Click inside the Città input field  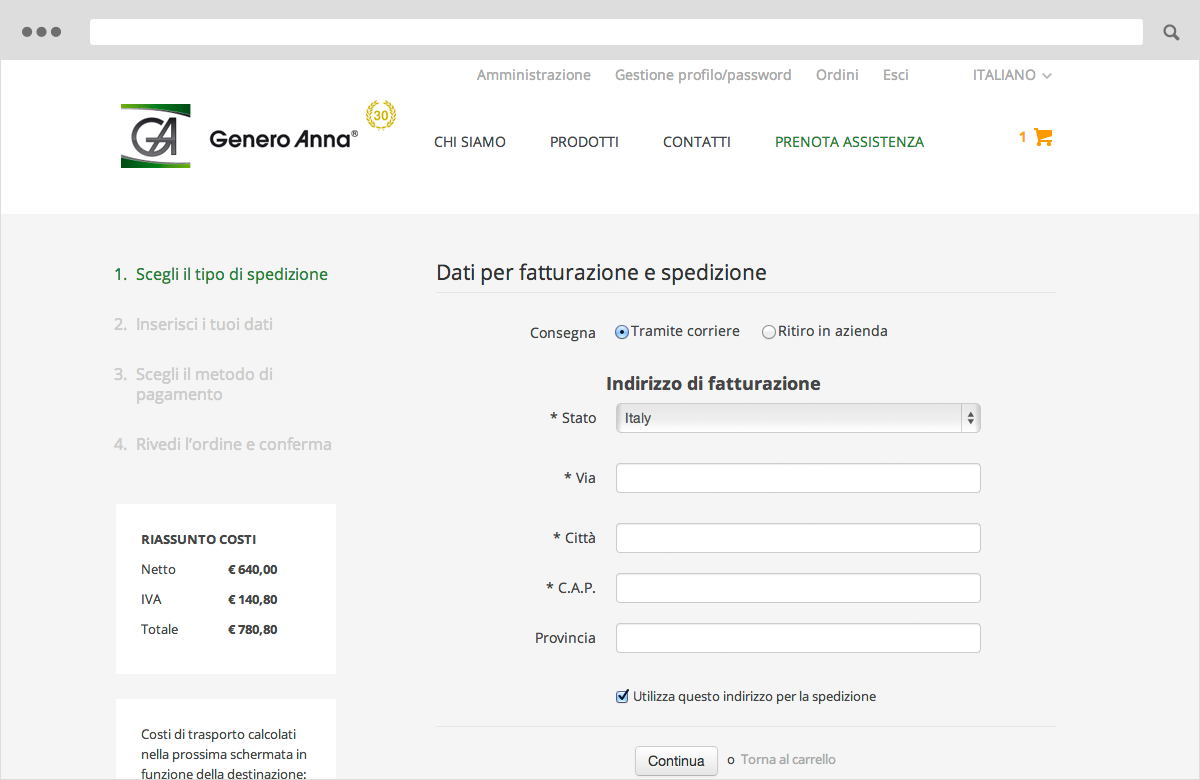pos(797,537)
